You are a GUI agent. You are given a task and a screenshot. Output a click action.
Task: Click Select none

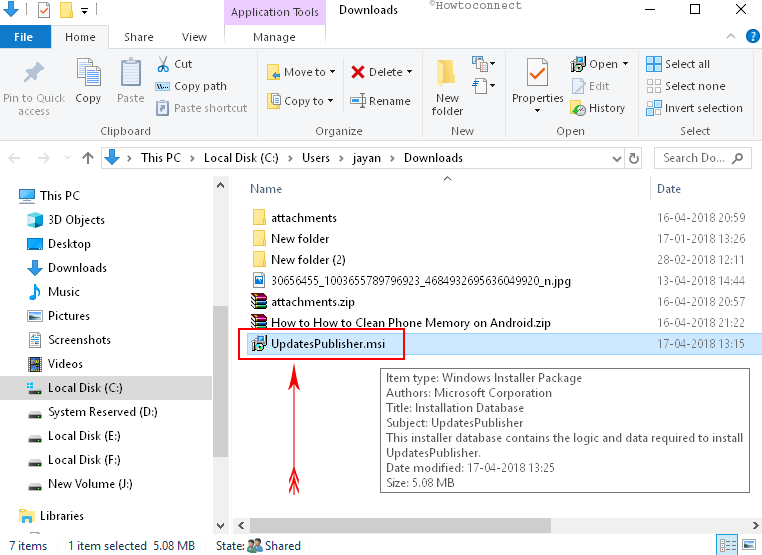click(x=686, y=86)
